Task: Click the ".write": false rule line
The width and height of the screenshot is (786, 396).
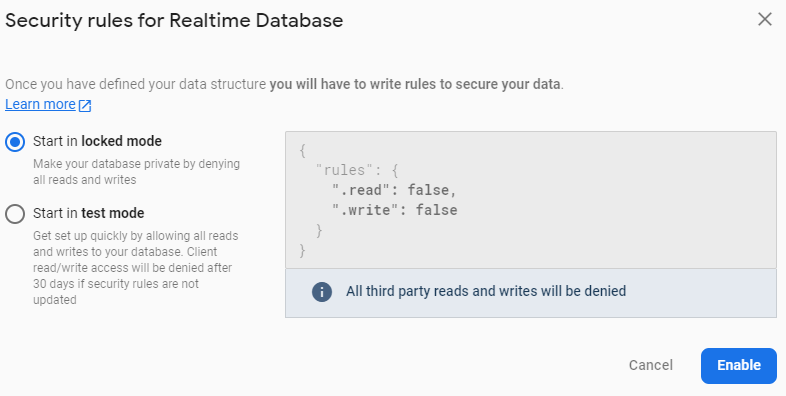Action: [x=395, y=210]
